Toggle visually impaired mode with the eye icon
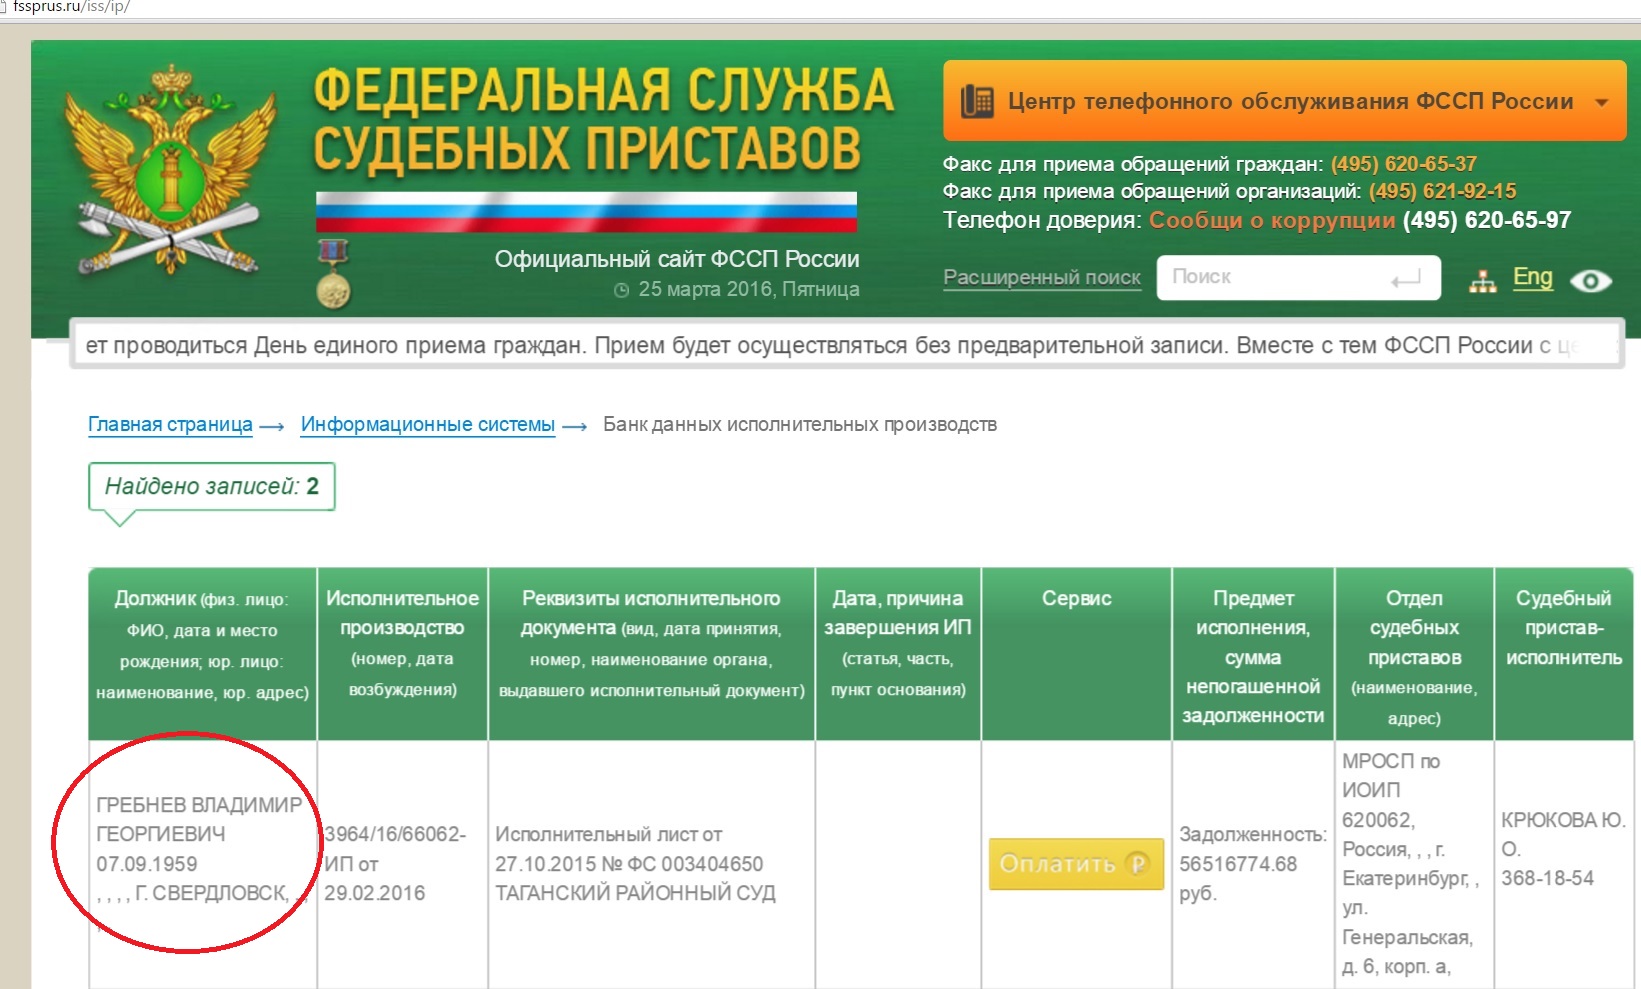1641x989 pixels. pos(1590,281)
